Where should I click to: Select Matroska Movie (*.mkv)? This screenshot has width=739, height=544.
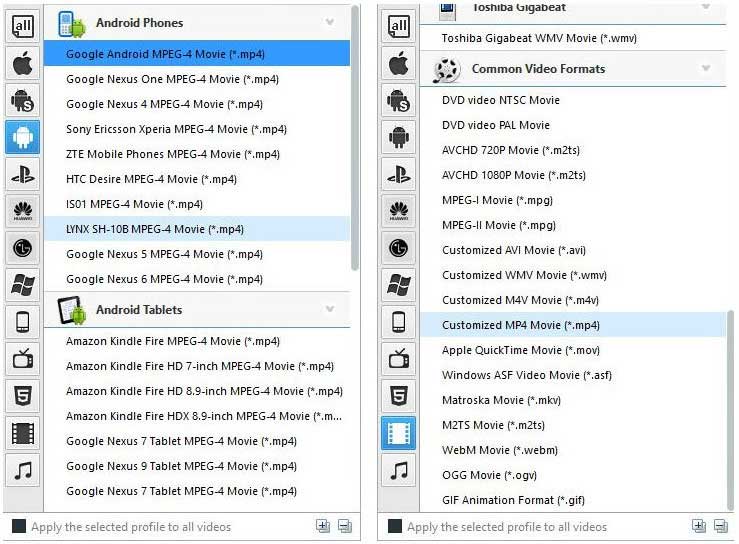(573, 400)
